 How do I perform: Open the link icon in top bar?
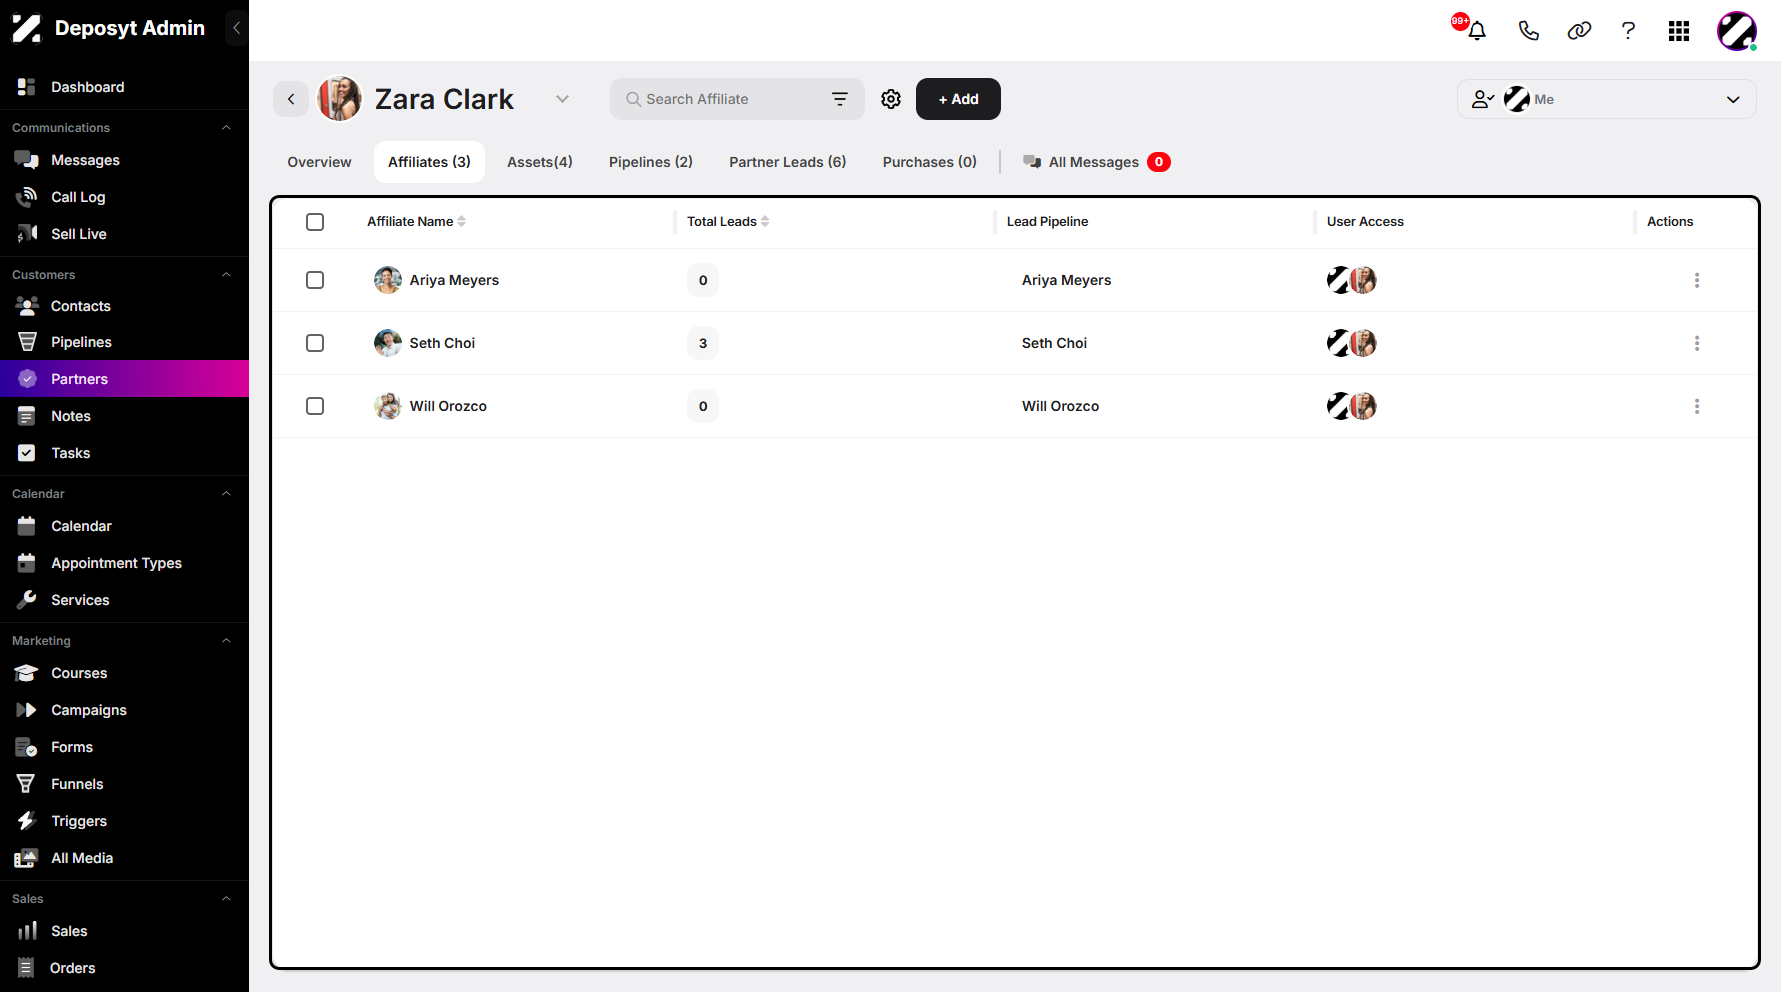(1579, 30)
